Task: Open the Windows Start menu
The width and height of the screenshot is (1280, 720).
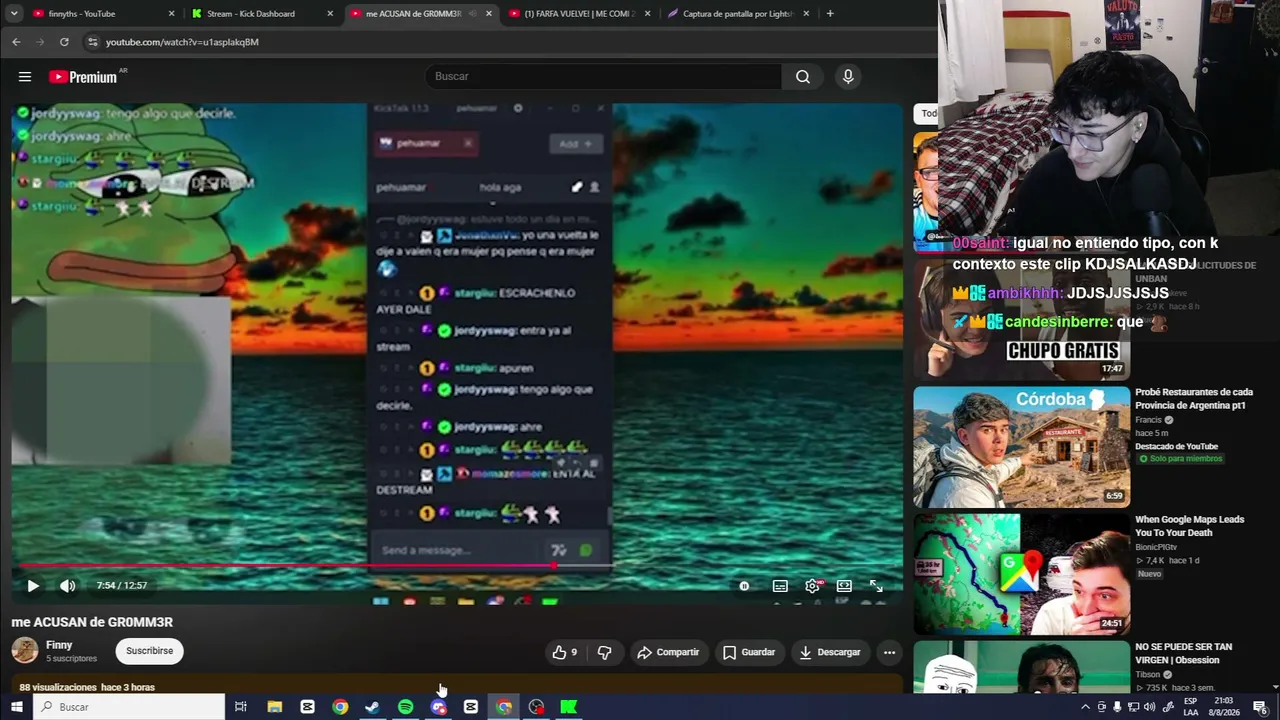Action: tap(17, 707)
